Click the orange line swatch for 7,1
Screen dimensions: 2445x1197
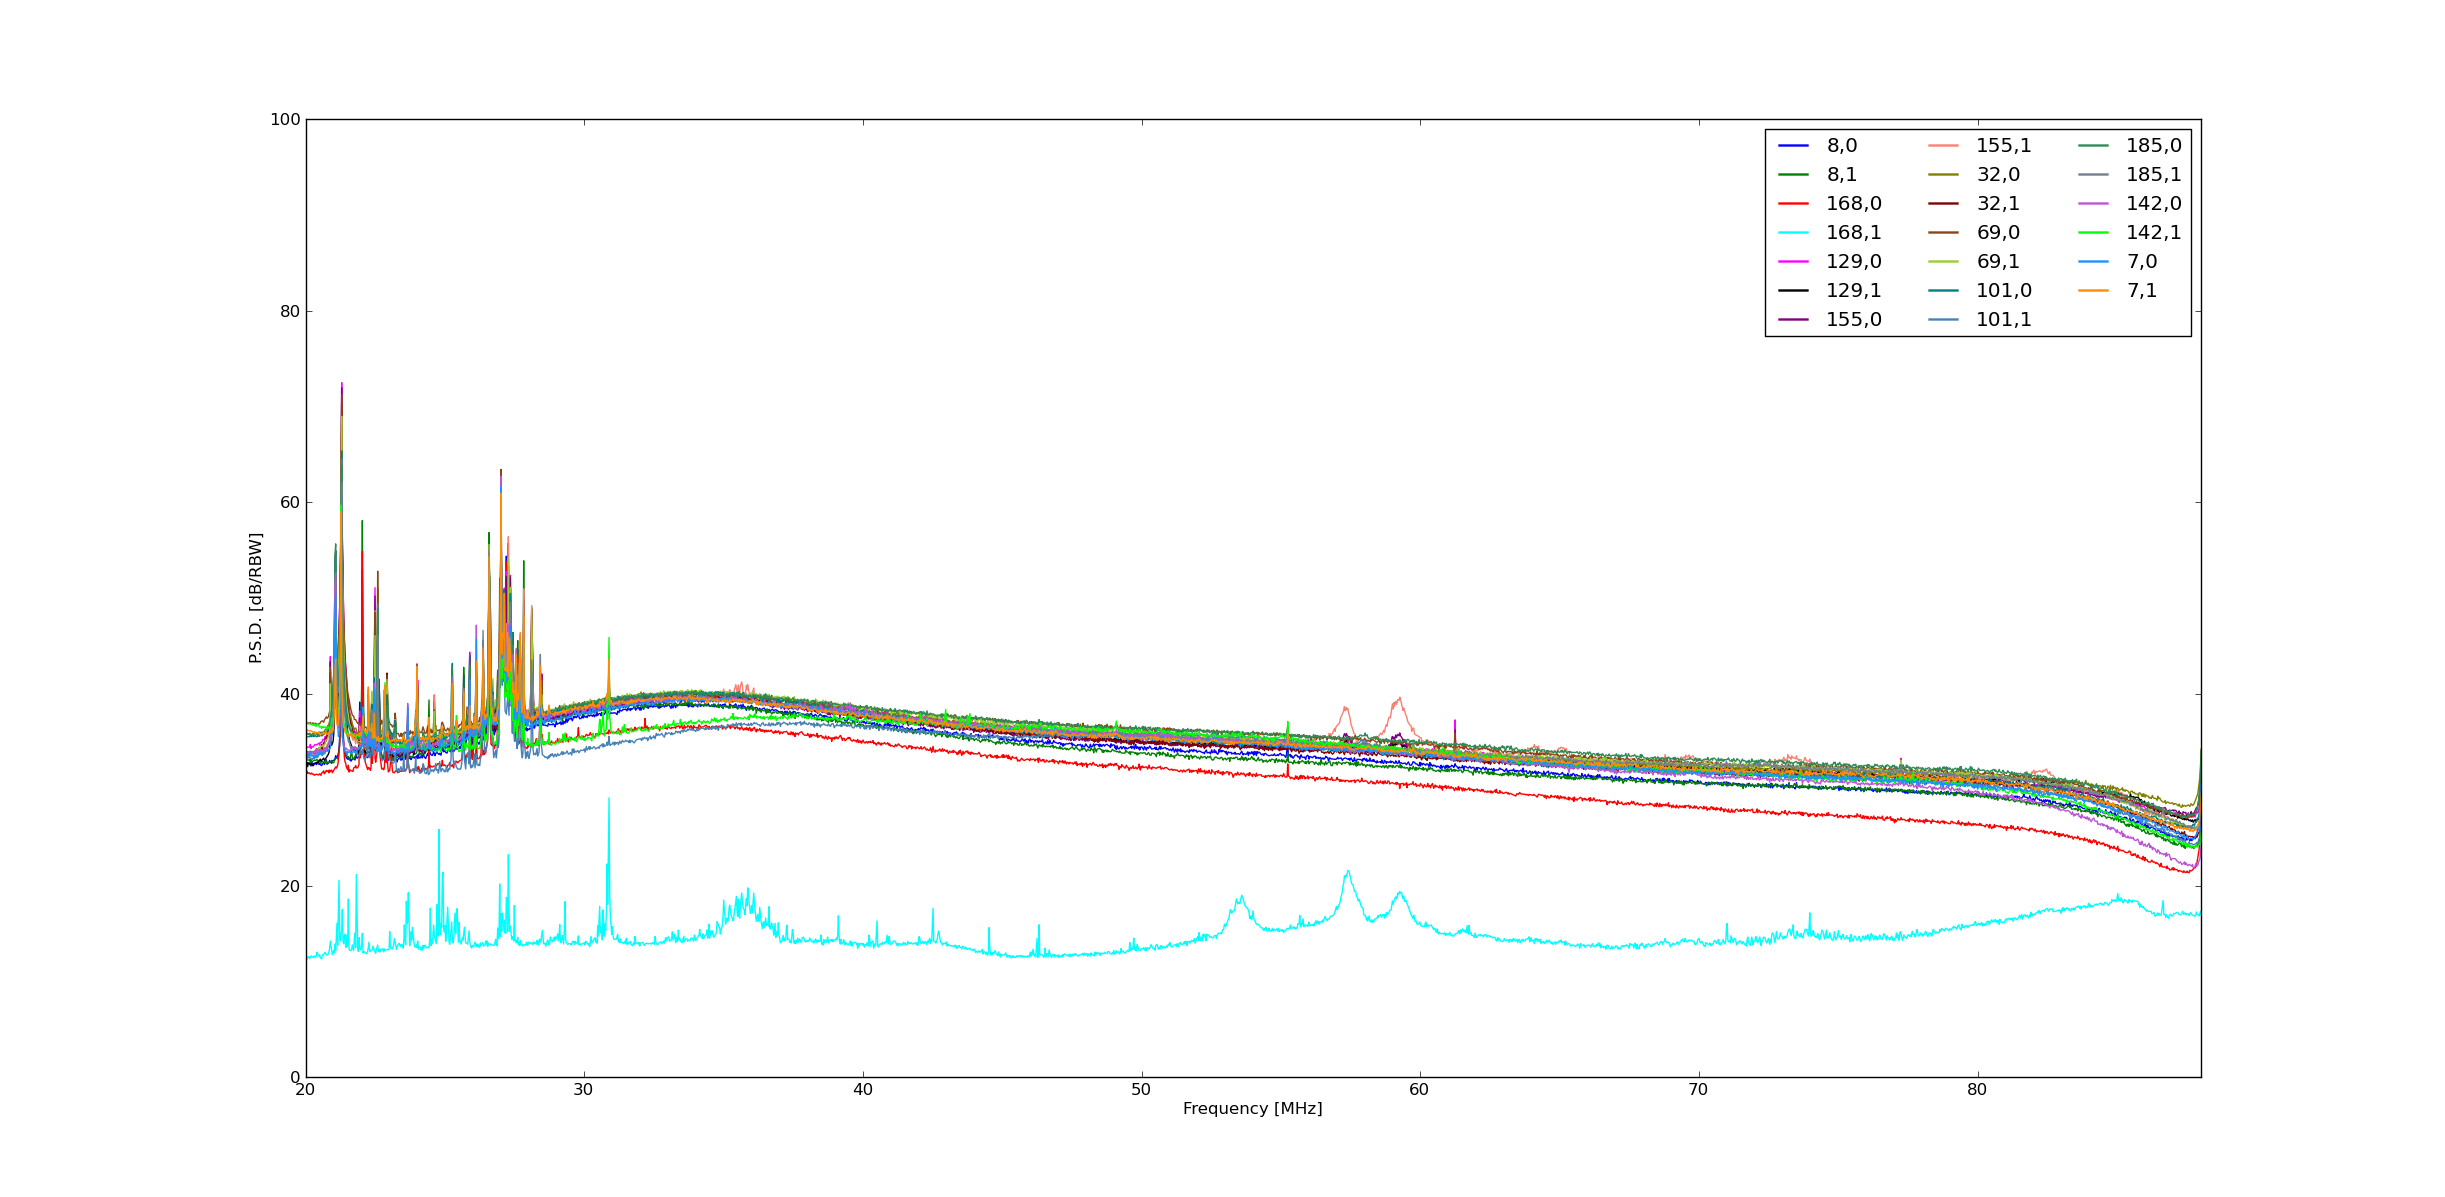2093,291
